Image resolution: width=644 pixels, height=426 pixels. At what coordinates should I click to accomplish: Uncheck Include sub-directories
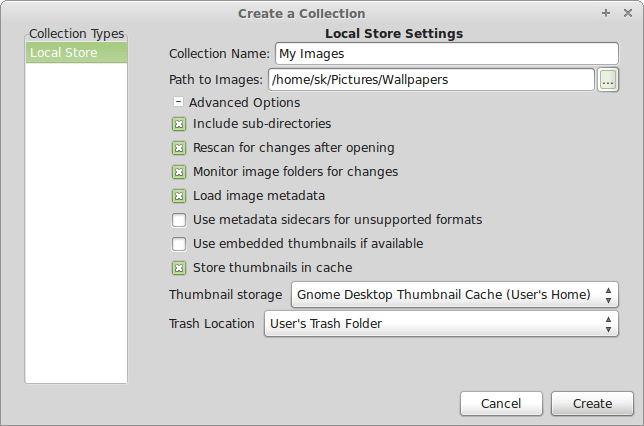(x=179, y=124)
